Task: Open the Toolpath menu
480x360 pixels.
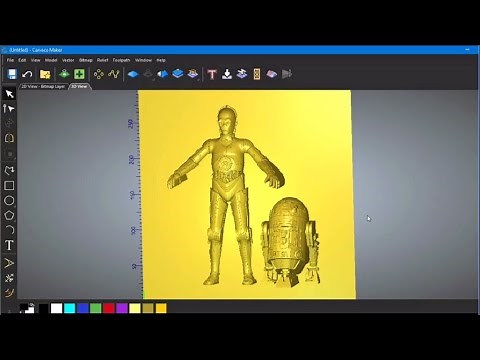Action: 121,60
